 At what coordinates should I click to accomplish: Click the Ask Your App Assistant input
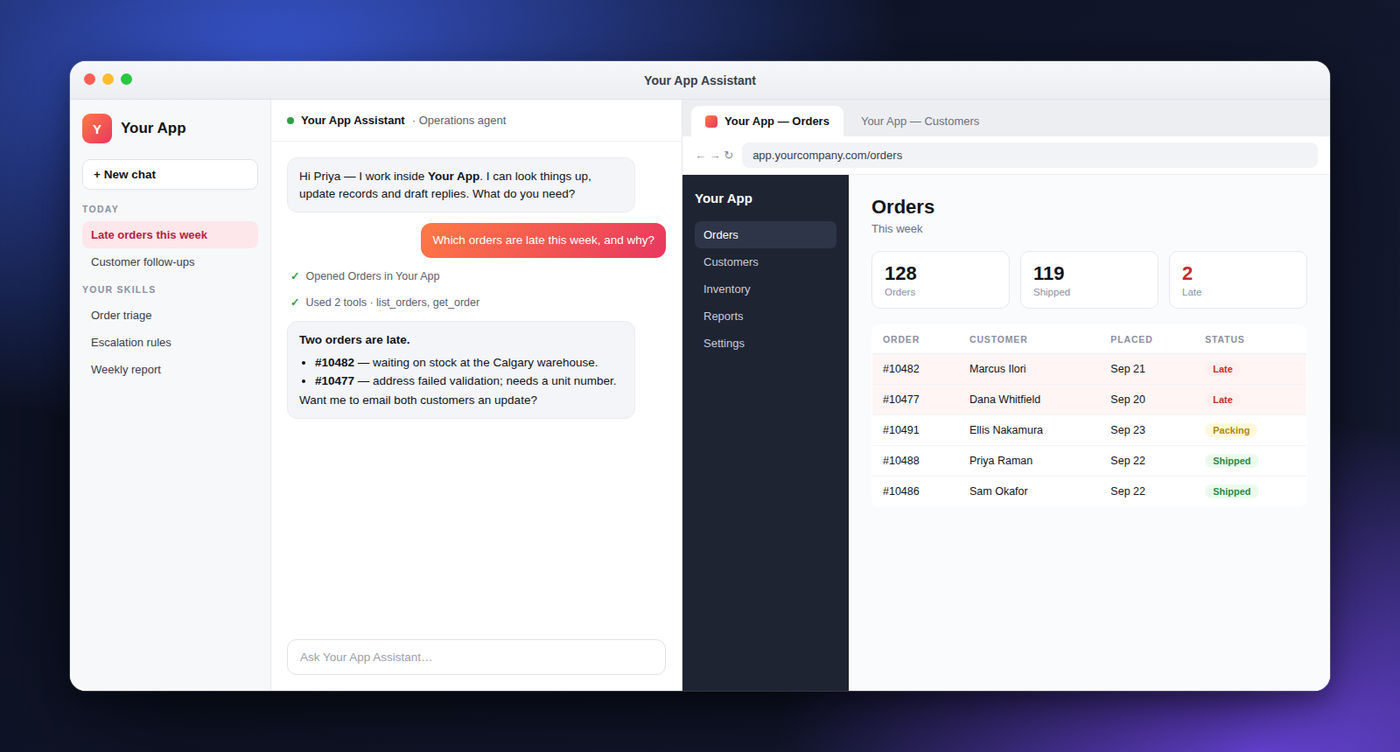pyautogui.click(x=476, y=657)
